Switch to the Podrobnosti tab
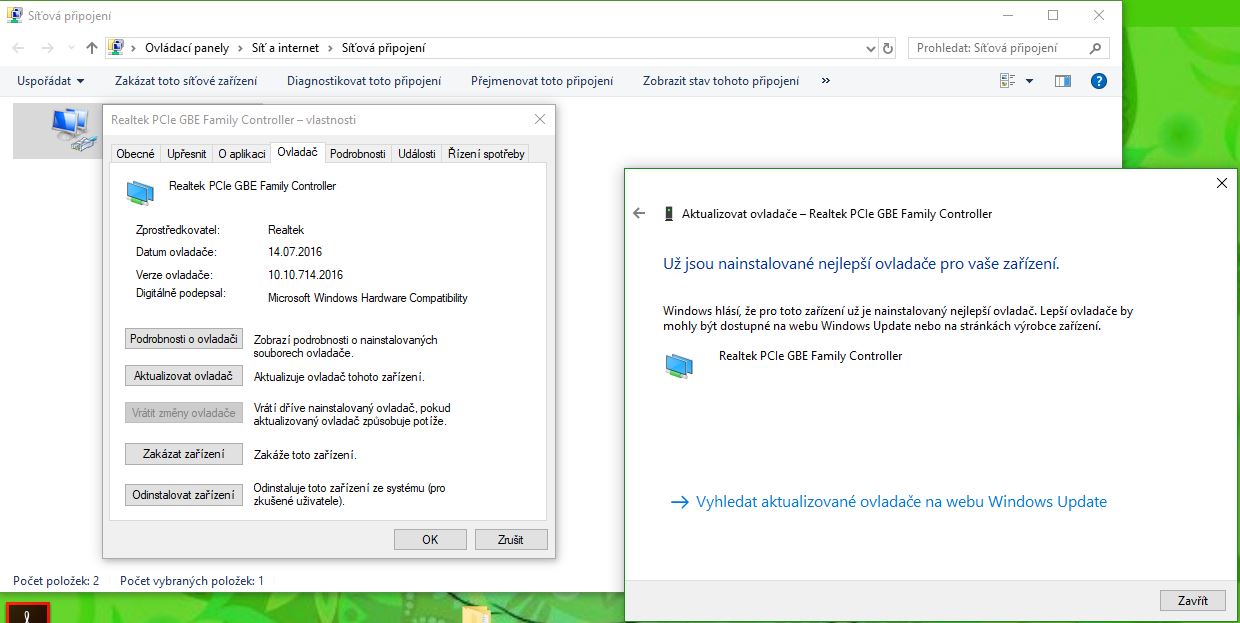 pyautogui.click(x=357, y=154)
